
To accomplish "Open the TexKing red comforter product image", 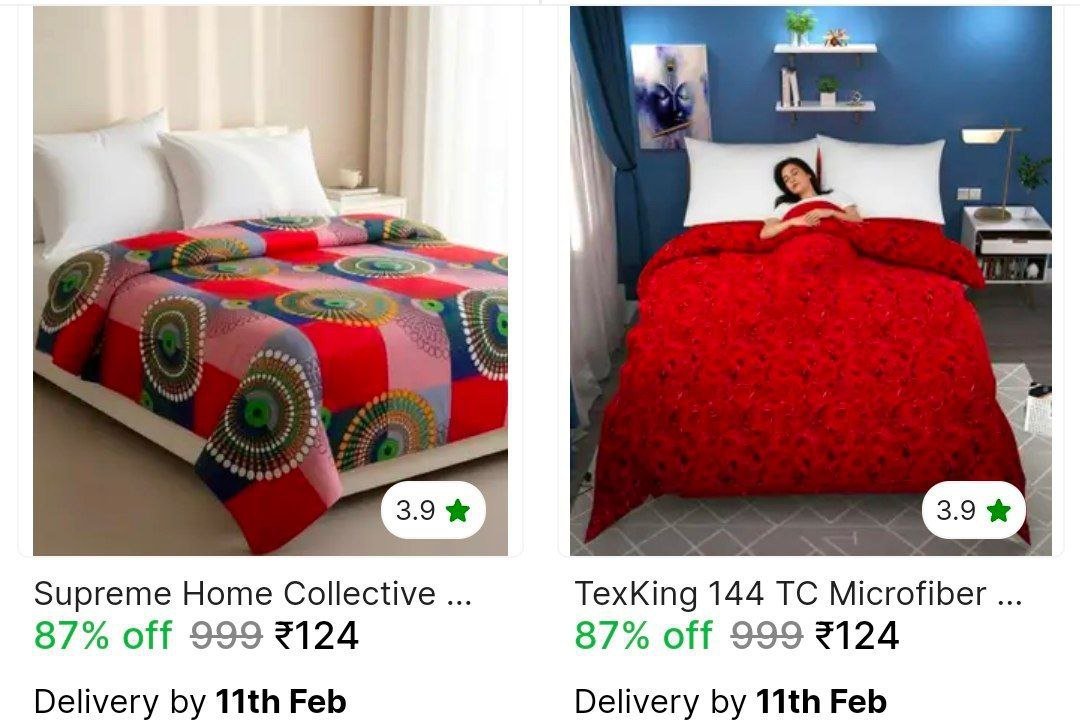I will click(x=811, y=280).
